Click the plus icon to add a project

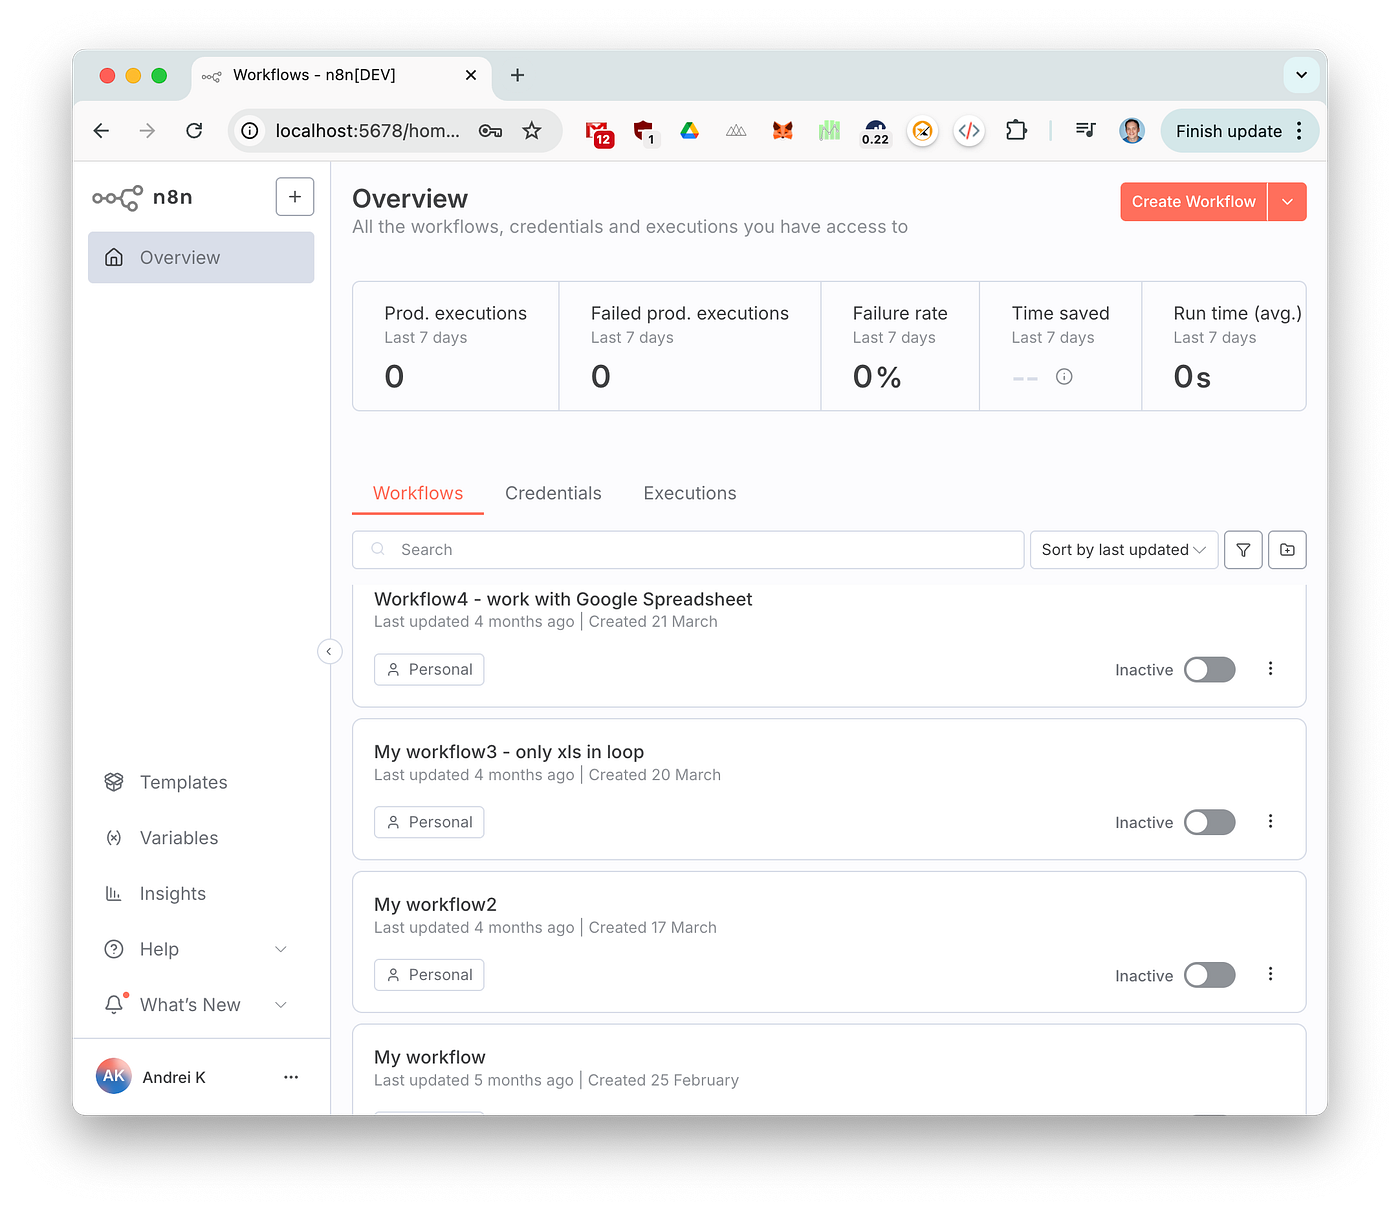pos(294,196)
